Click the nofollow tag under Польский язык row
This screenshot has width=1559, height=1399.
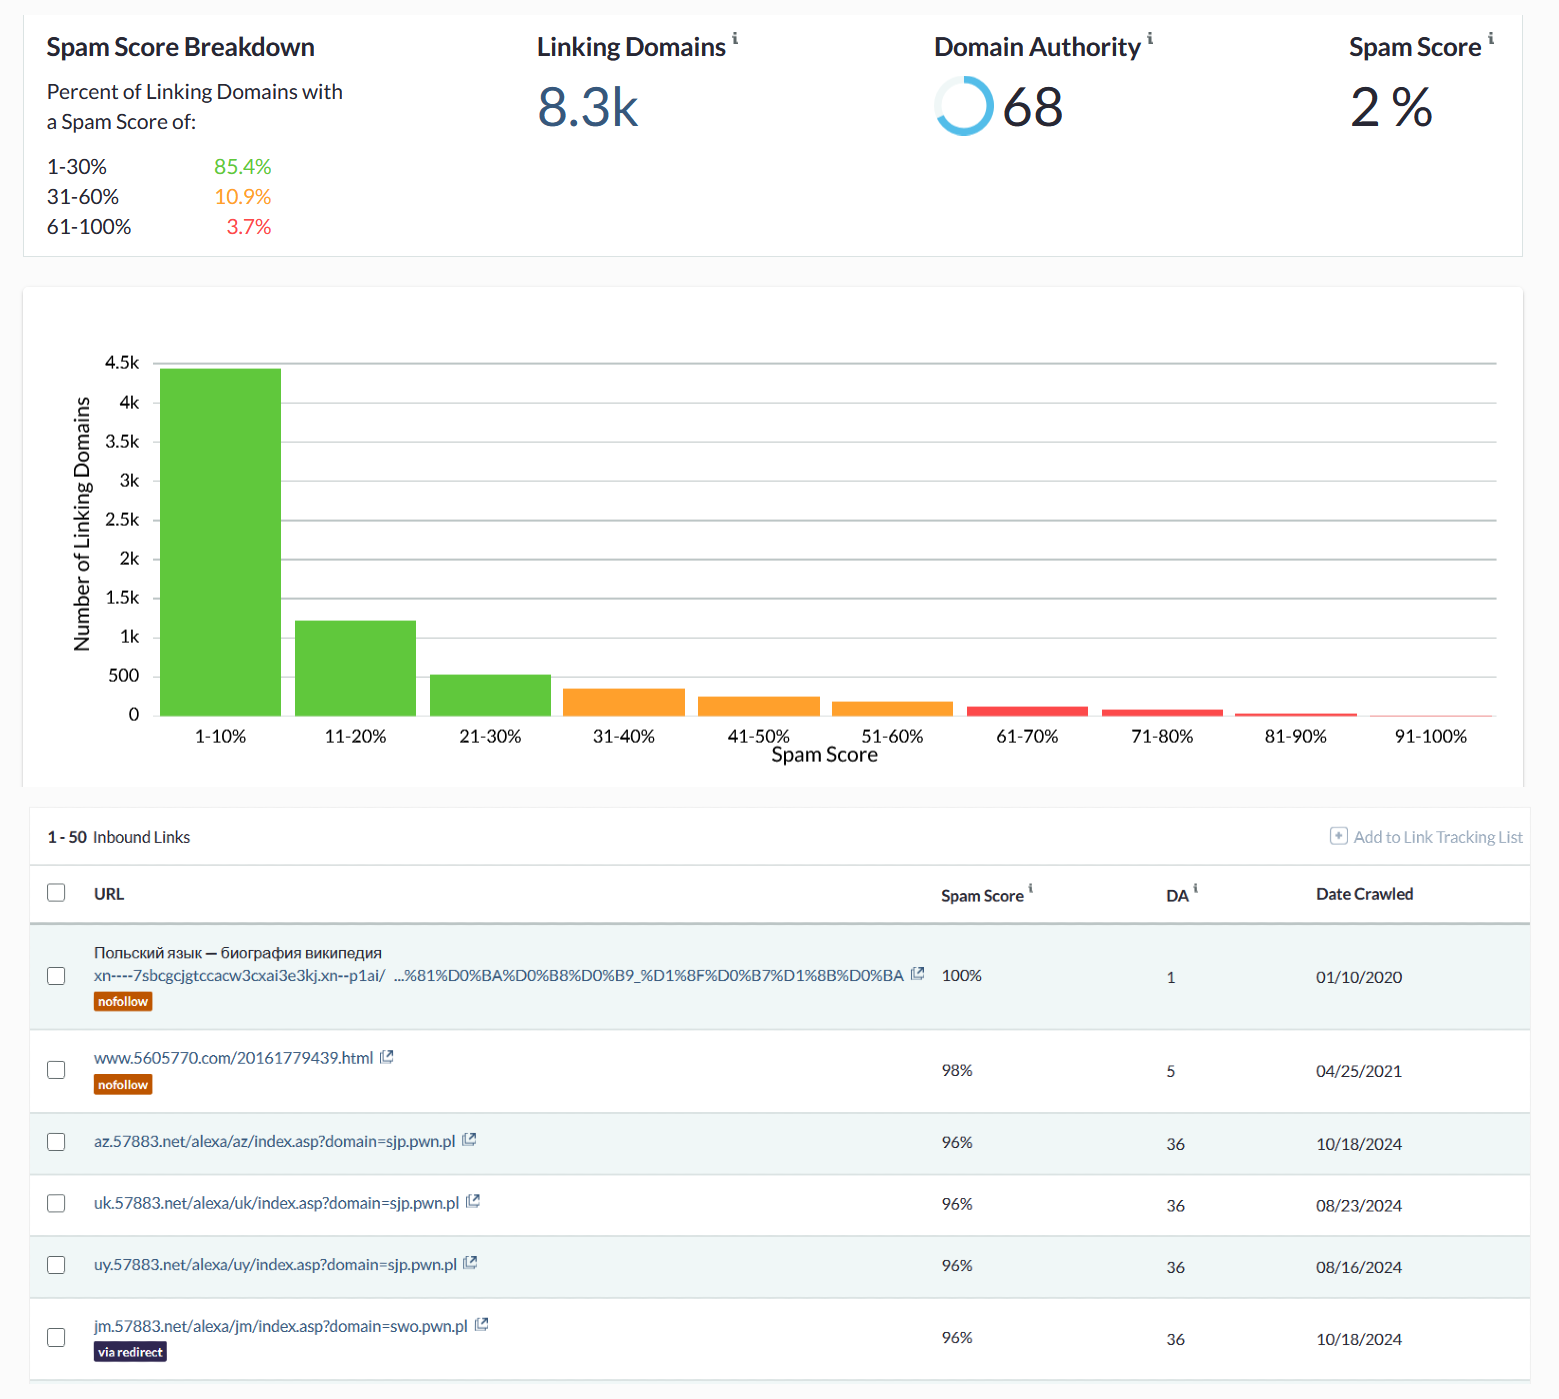point(123,1001)
